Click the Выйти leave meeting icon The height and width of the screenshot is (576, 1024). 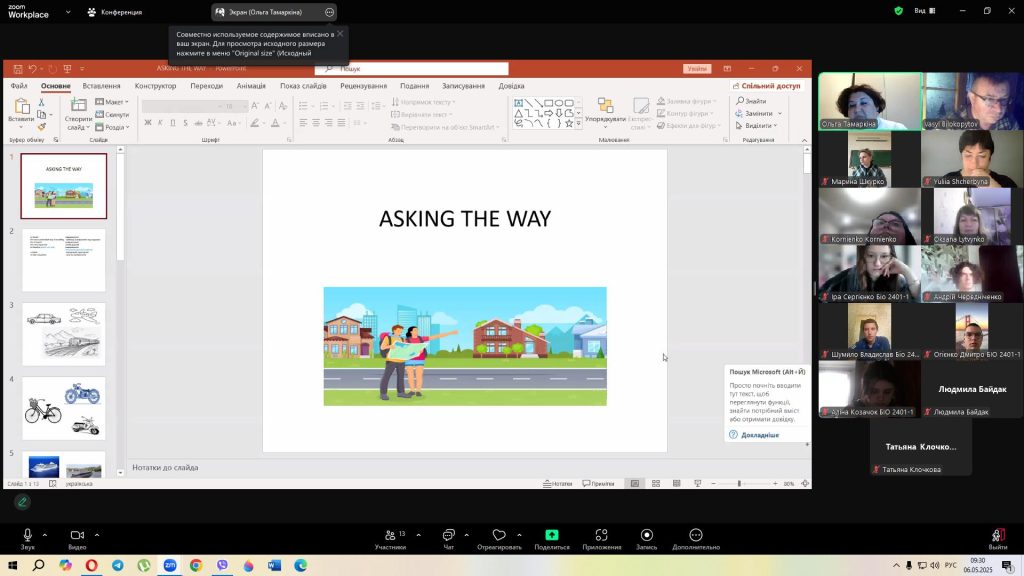tap(997, 535)
